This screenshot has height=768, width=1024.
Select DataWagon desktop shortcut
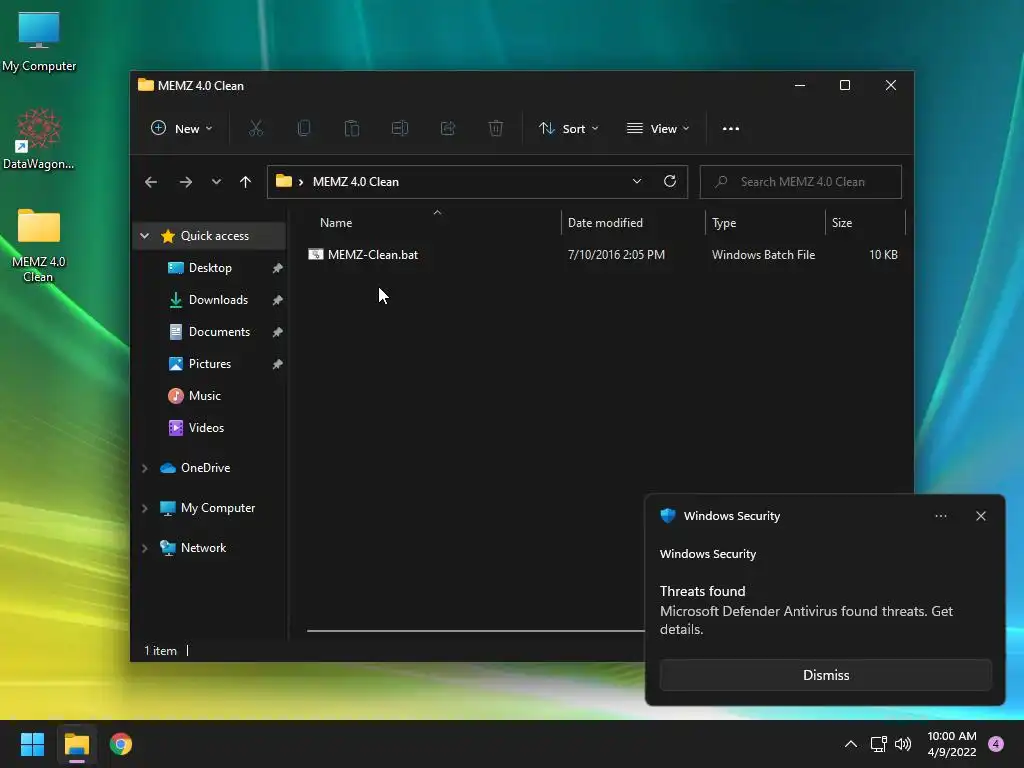pyautogui.click(x=39, y=139)
